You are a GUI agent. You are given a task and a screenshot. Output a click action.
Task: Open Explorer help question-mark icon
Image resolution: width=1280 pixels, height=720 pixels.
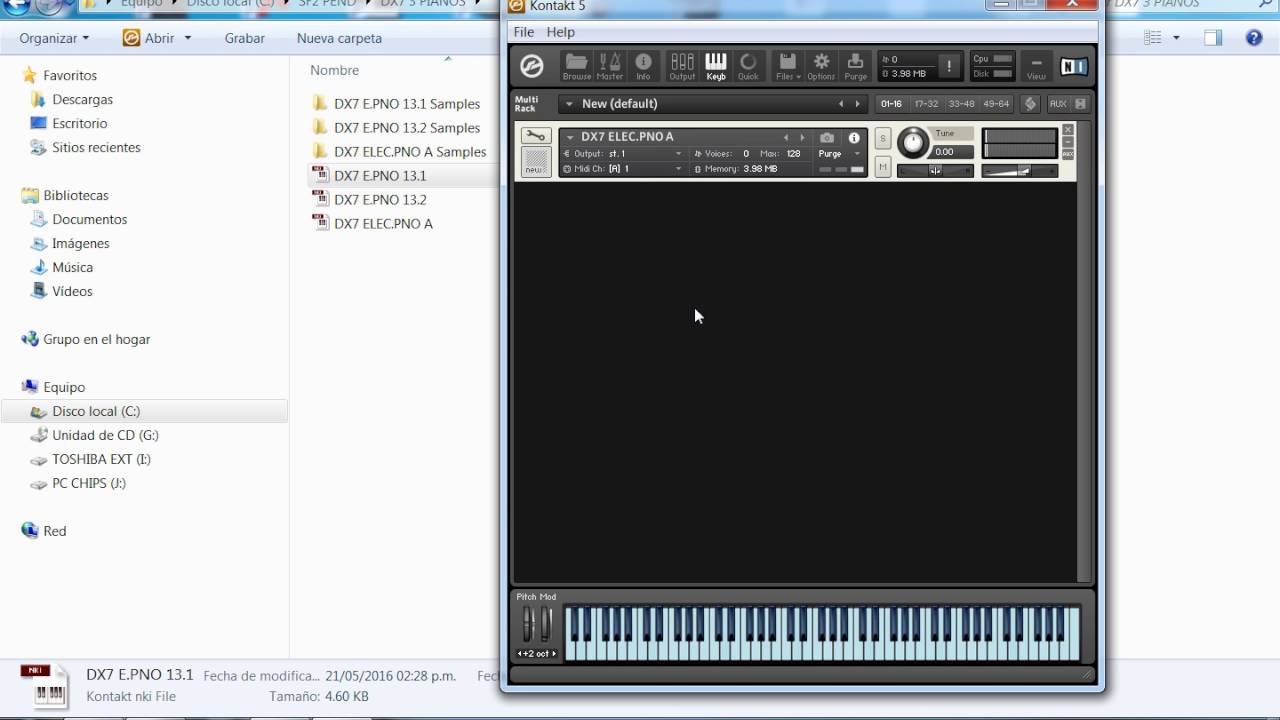[x=1254, y=38]
